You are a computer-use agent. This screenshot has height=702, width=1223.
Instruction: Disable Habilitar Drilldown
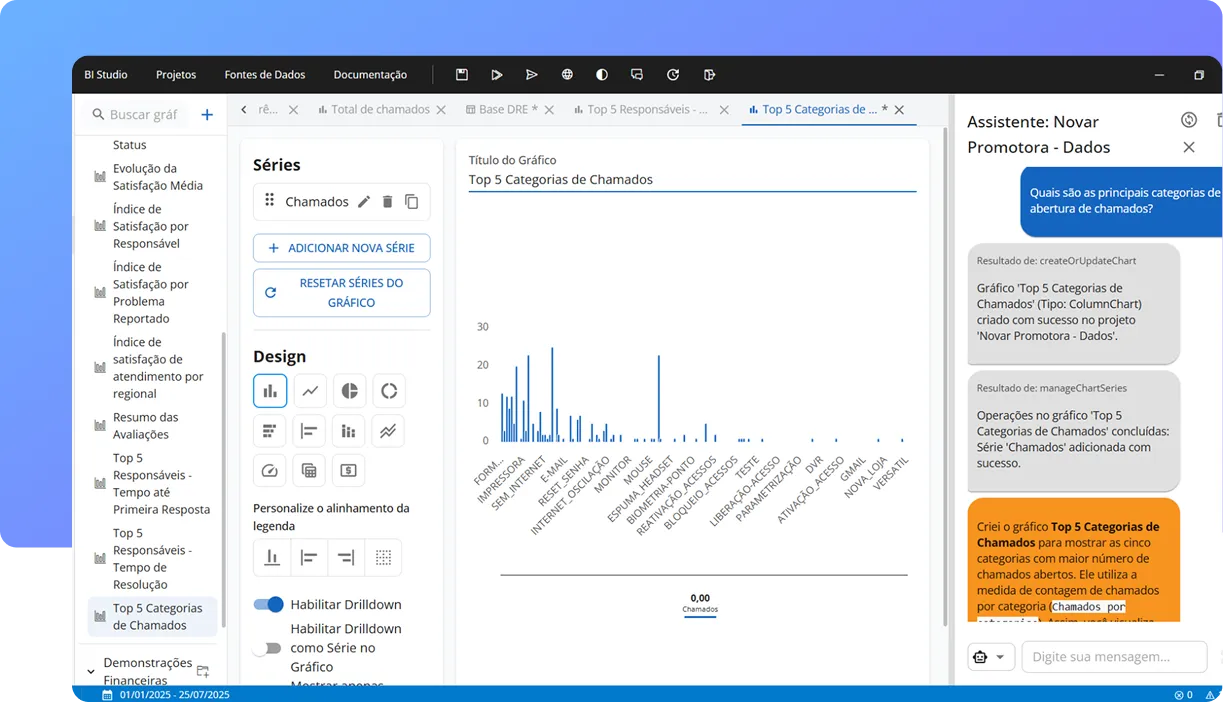click(267, 604)
